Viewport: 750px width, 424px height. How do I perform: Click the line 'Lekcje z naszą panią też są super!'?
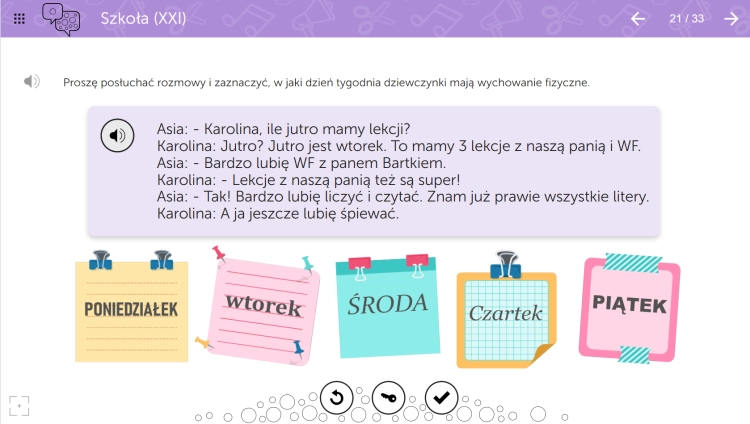308,180
